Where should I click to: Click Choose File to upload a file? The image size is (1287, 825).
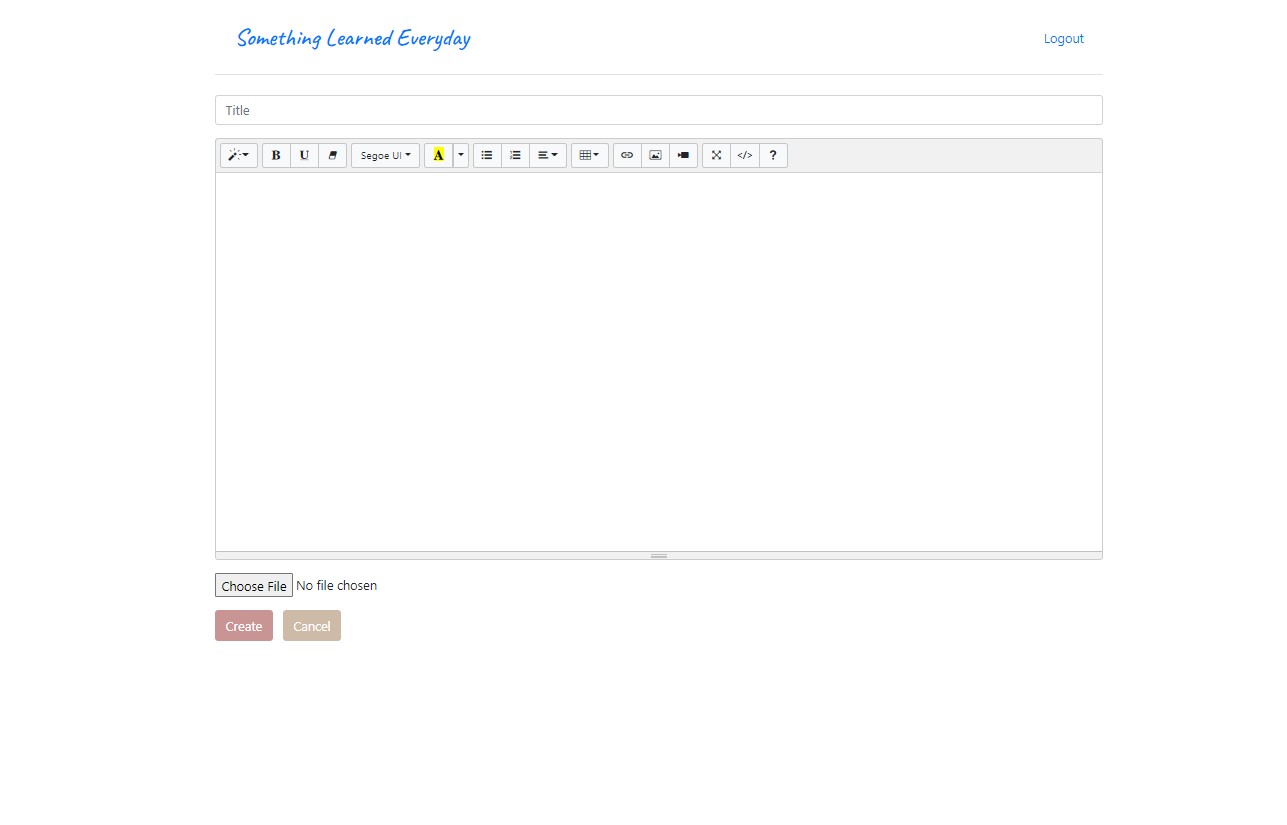point(253,585)
